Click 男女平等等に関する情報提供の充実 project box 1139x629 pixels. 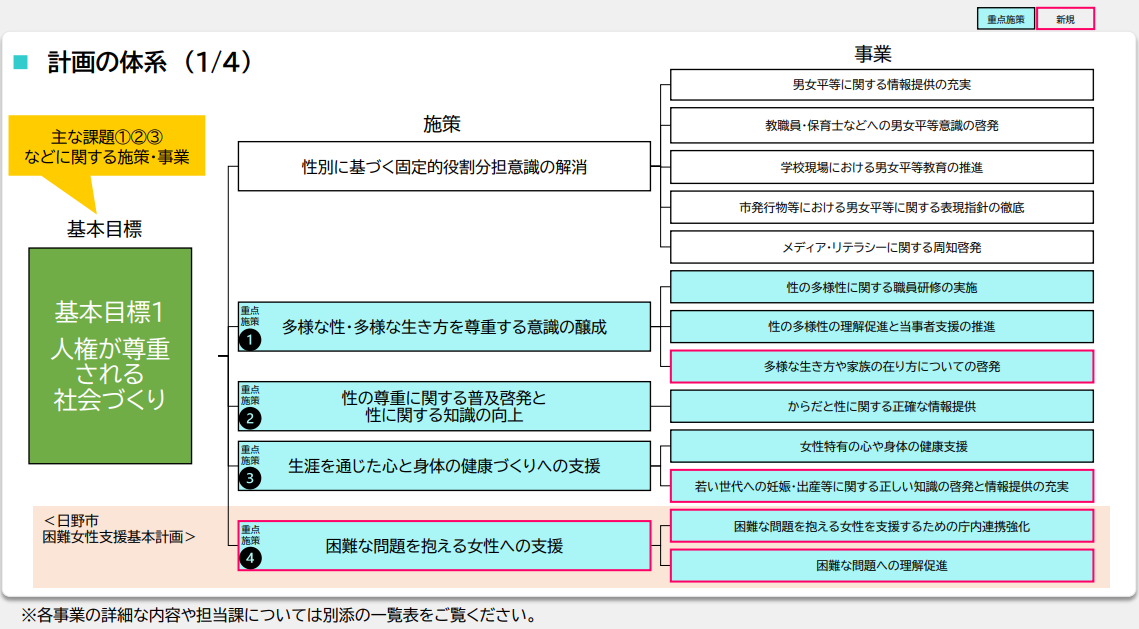click(881, 85)
